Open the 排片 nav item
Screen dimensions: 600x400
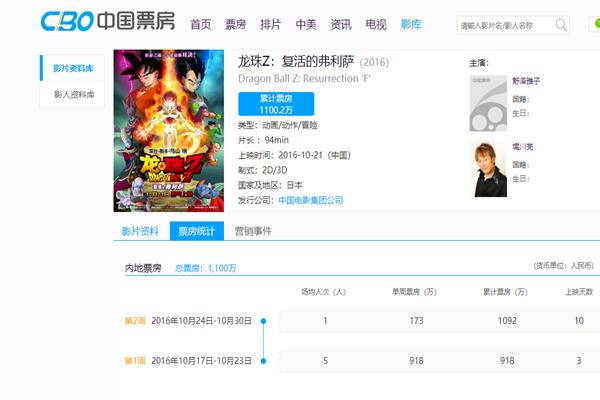(x=271, y=24)
